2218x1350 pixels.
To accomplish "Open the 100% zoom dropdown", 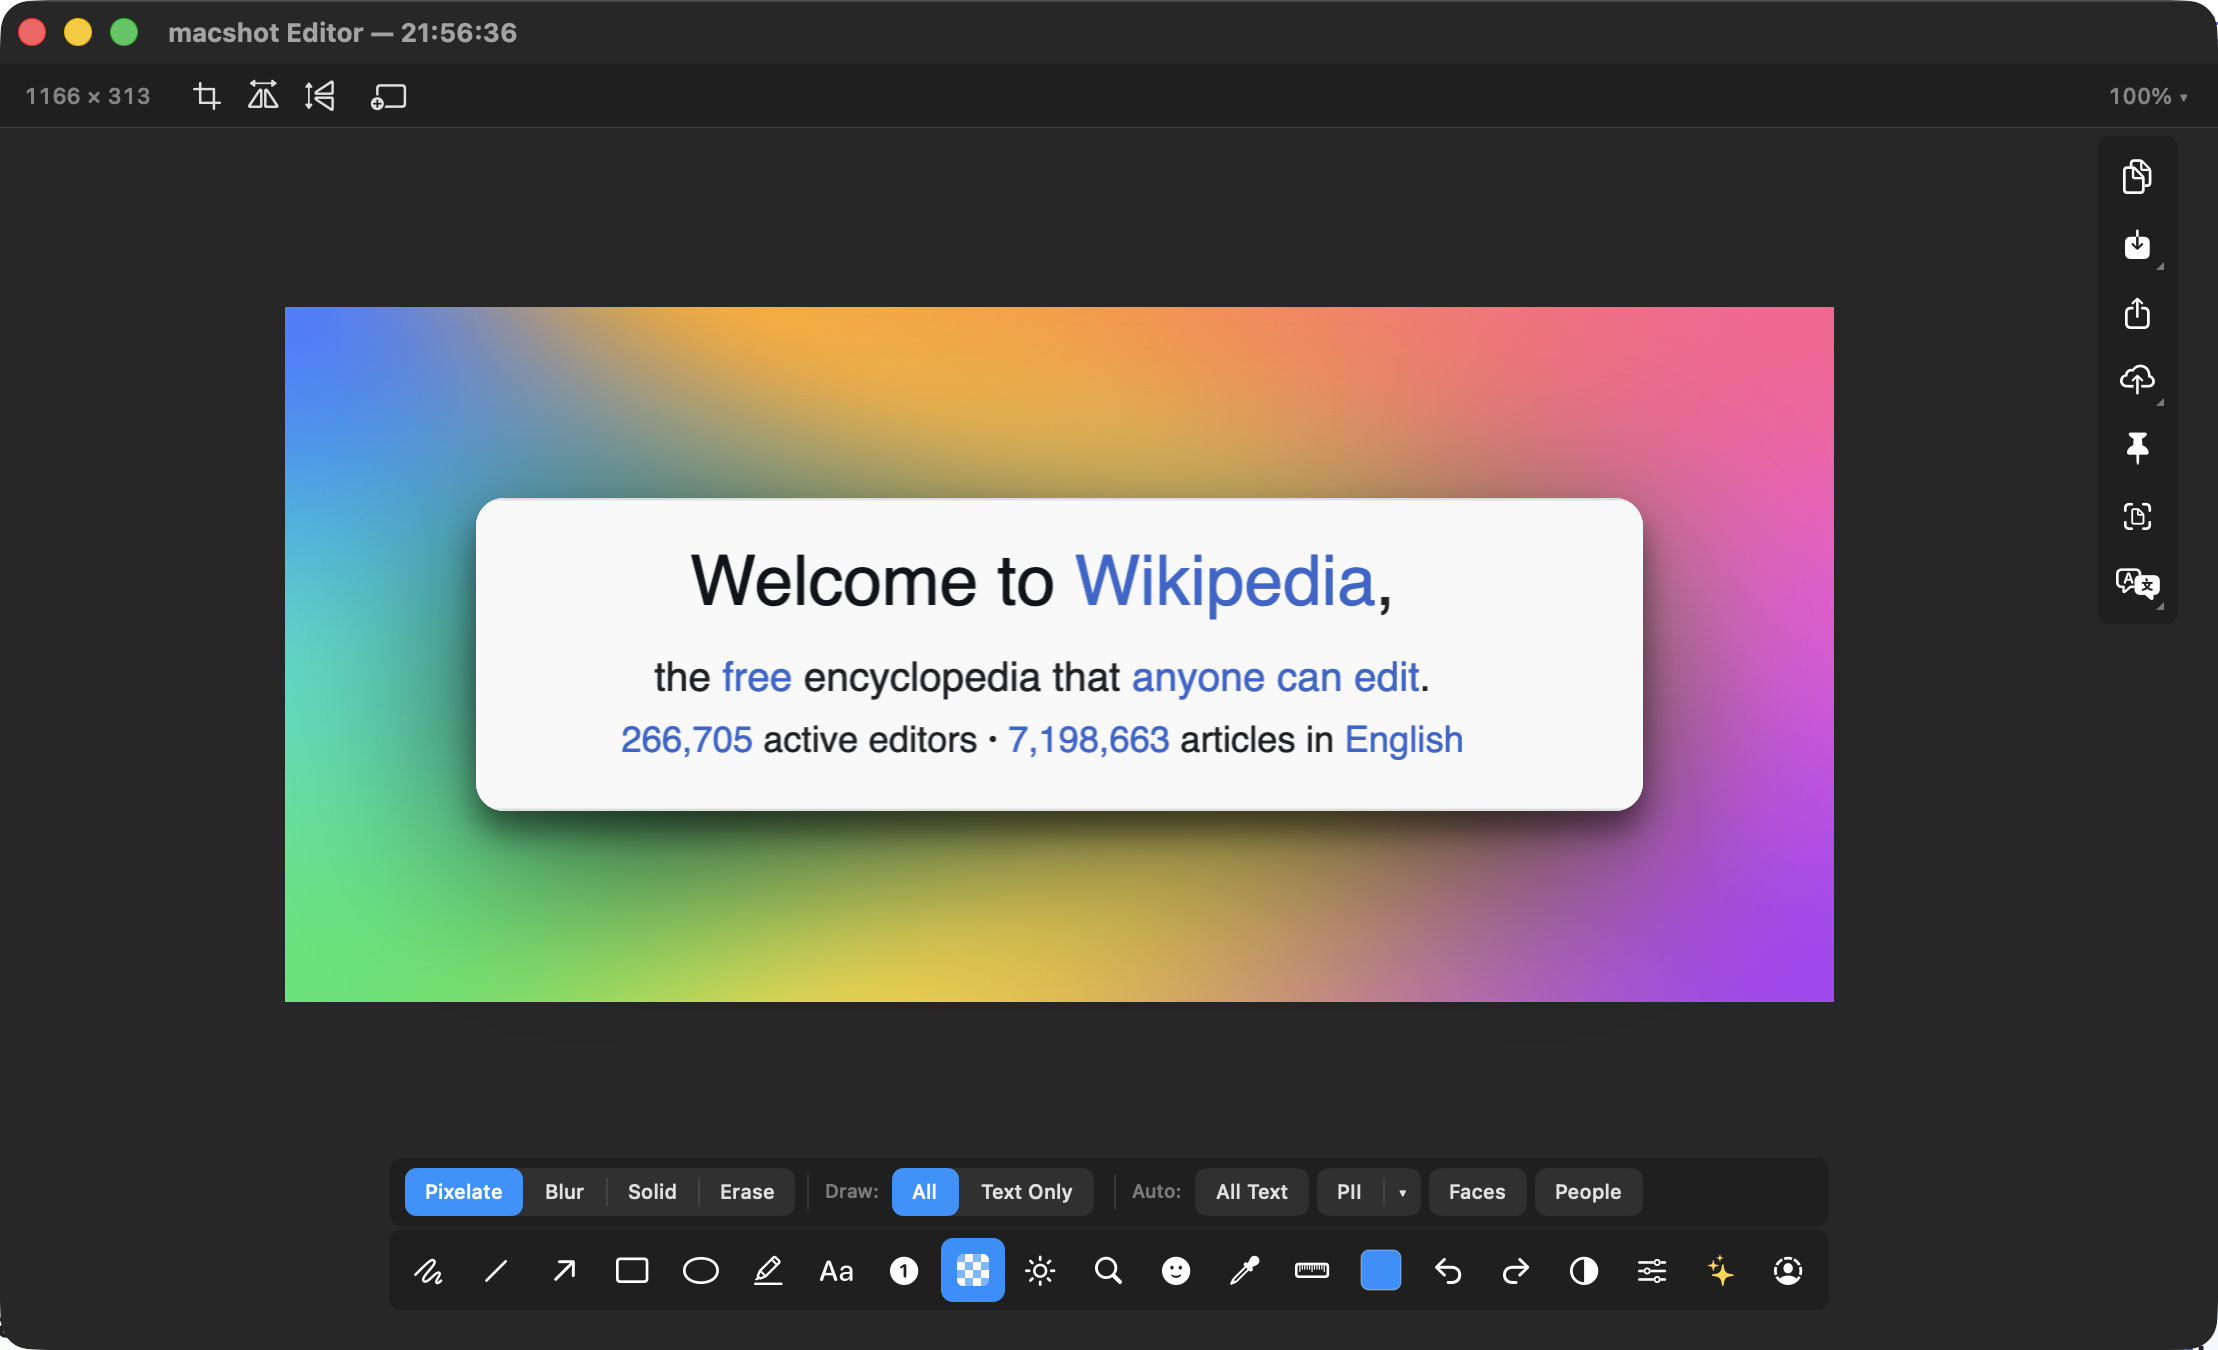I will coord(2148,96).
